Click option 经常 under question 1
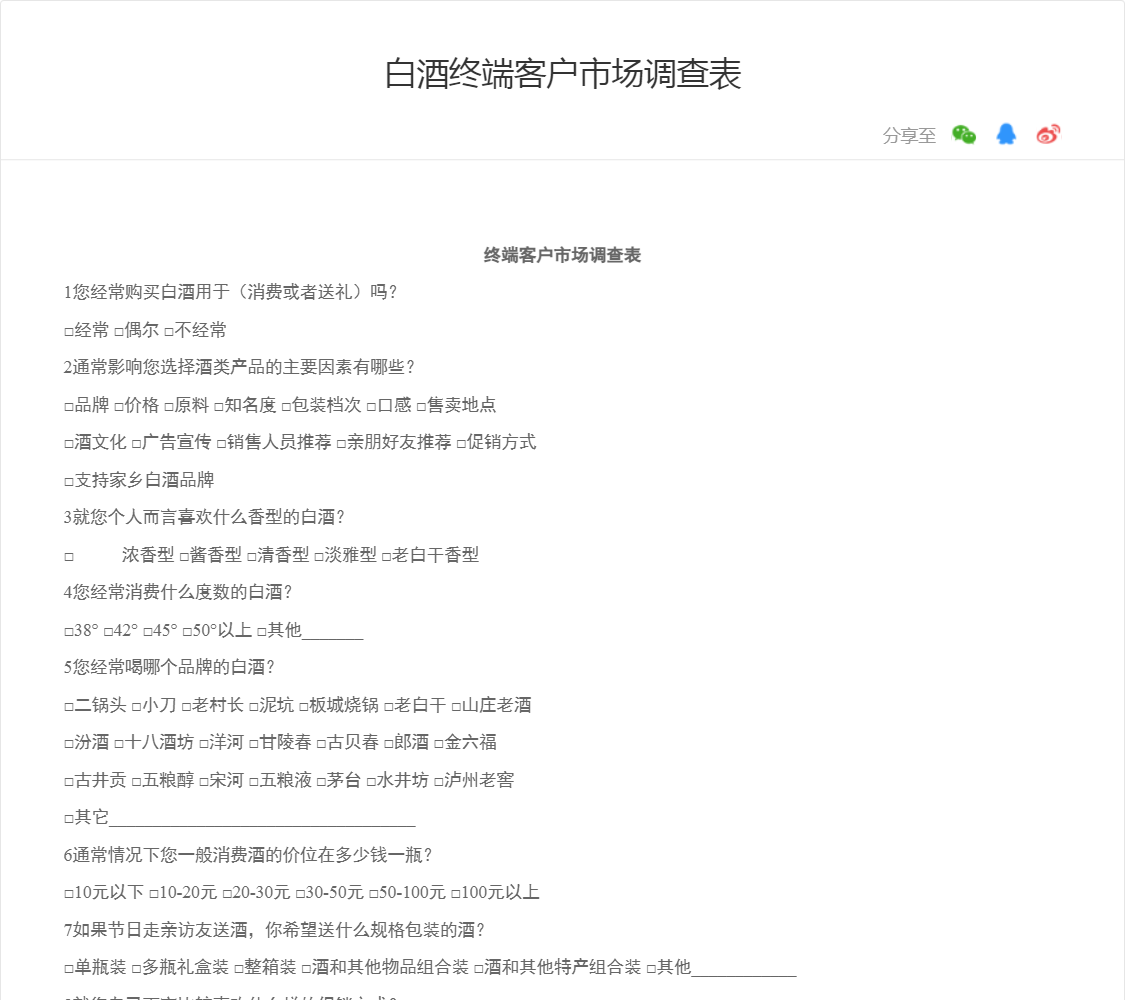 point(86,330)
